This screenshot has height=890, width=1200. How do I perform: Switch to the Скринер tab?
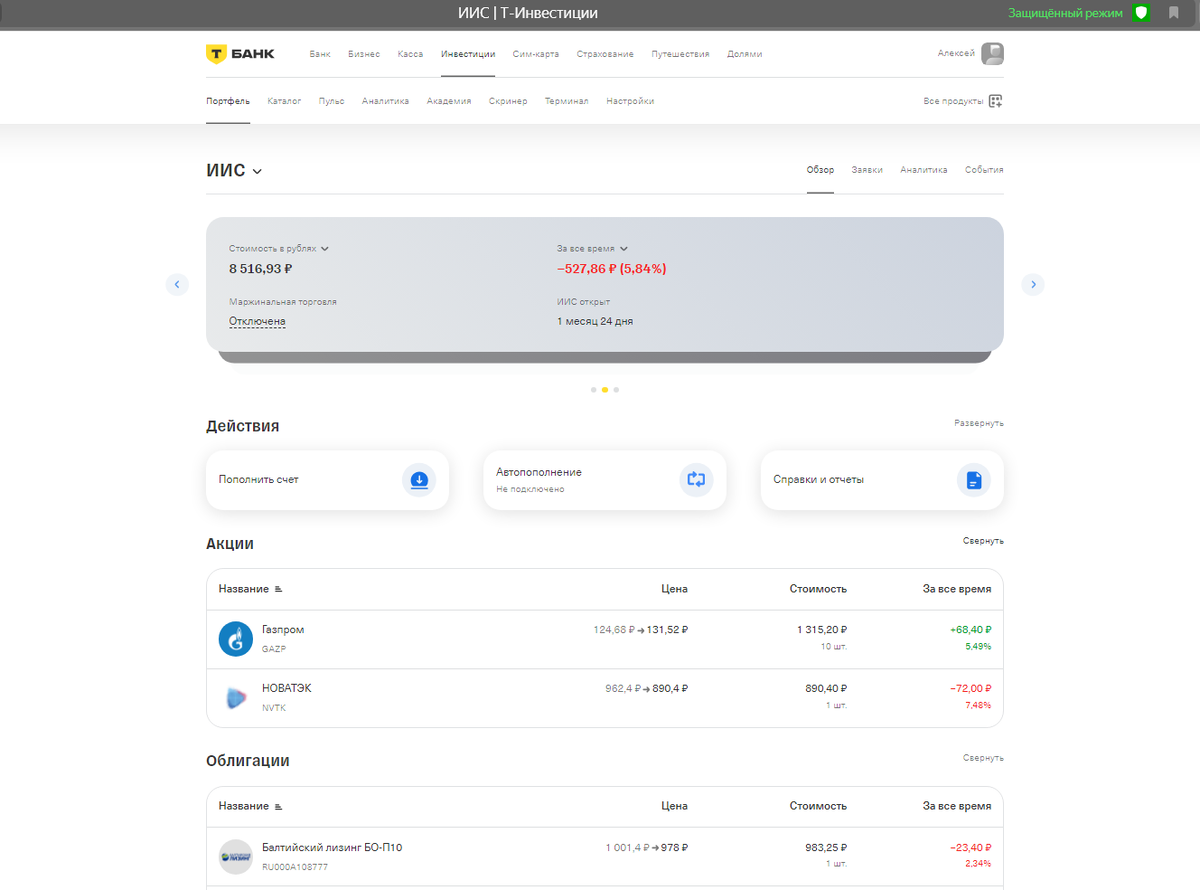click(508, 101)
